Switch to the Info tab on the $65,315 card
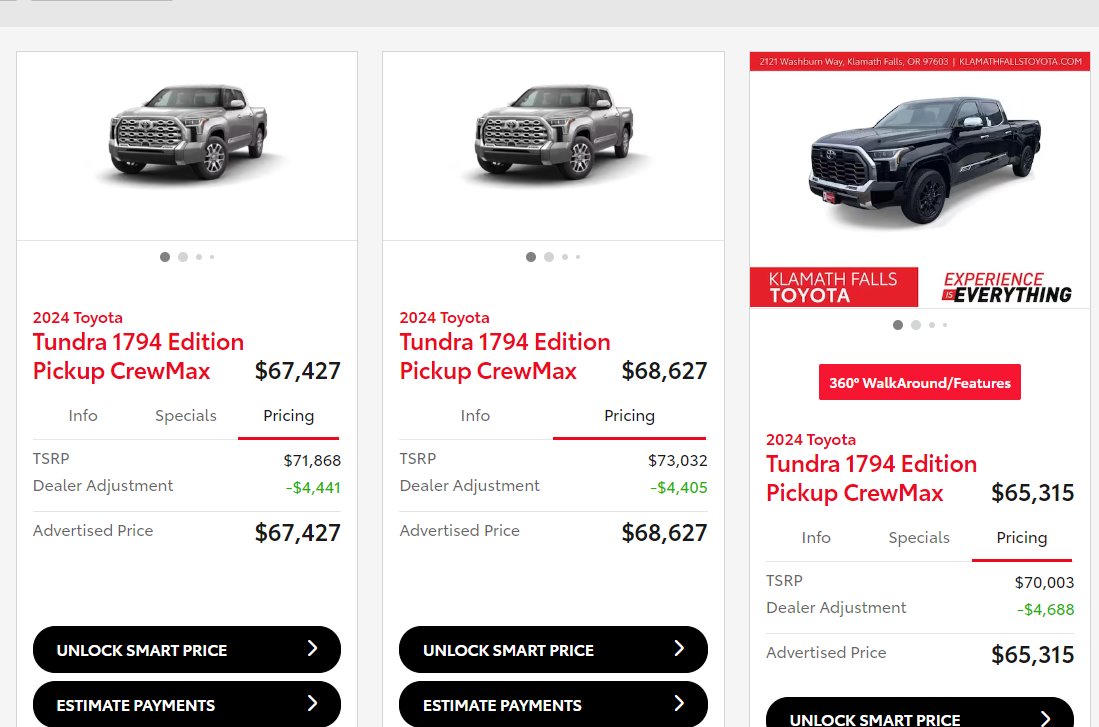 (816, 538)
